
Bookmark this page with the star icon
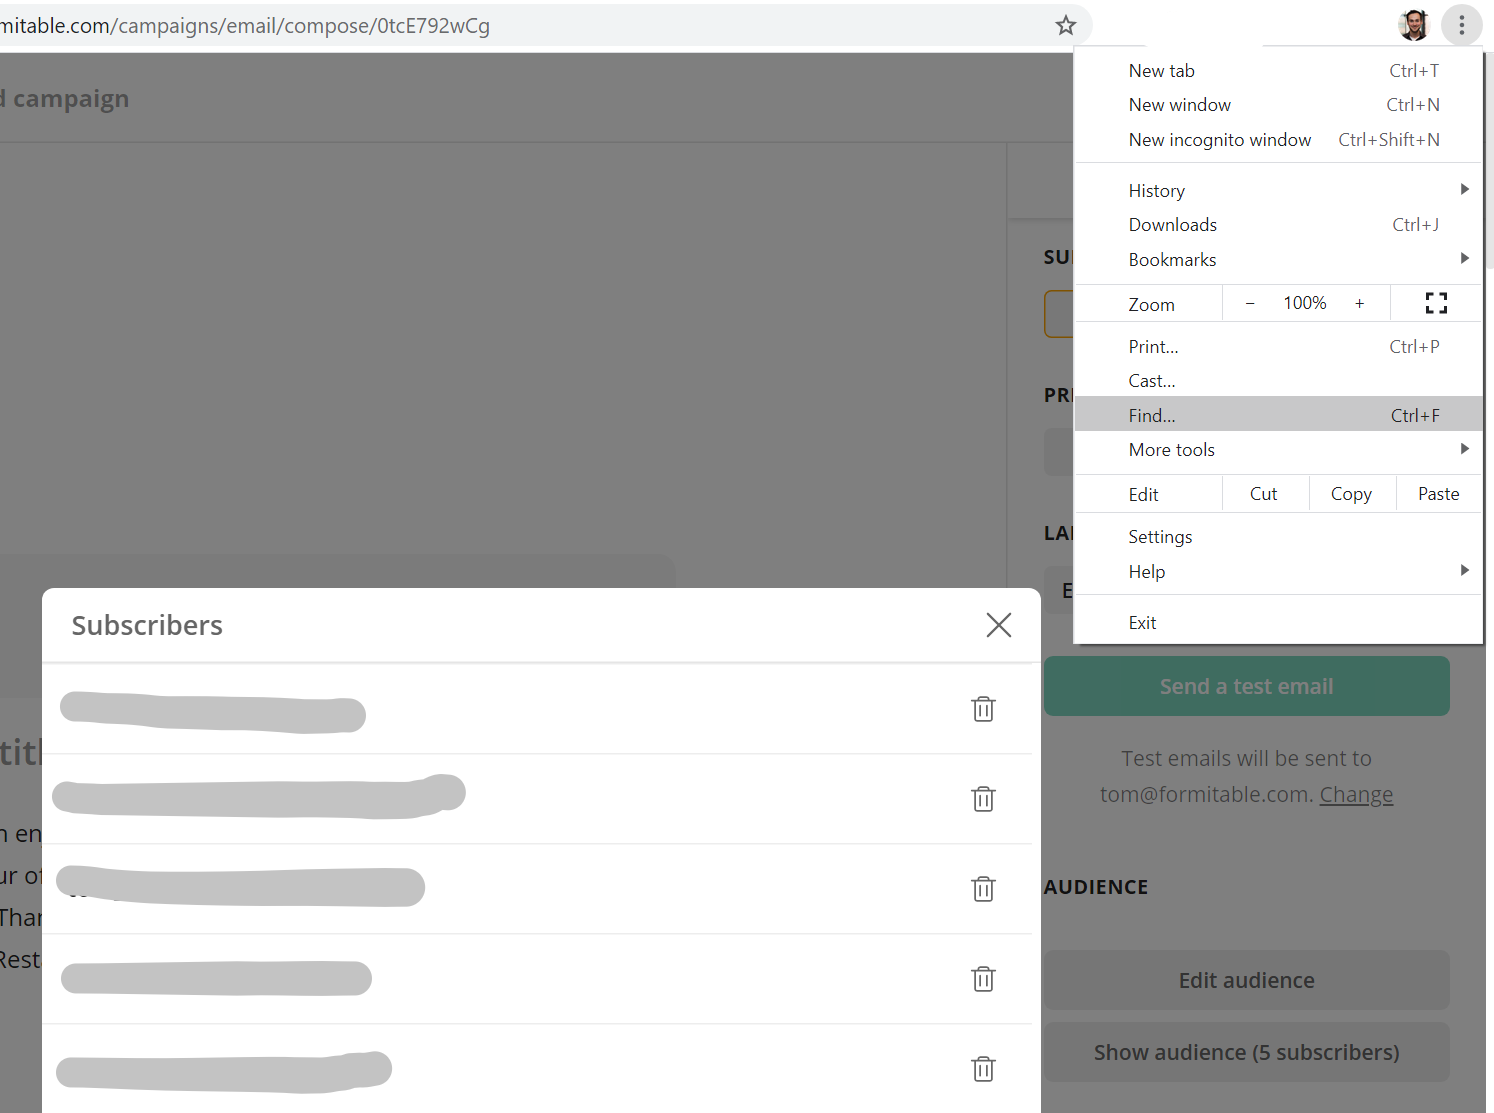click(x=1065, y=25)
